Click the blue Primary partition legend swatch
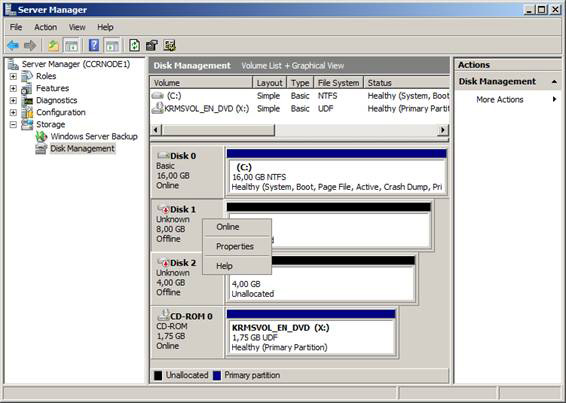566x403 pixels. click(x=217, y=376)
